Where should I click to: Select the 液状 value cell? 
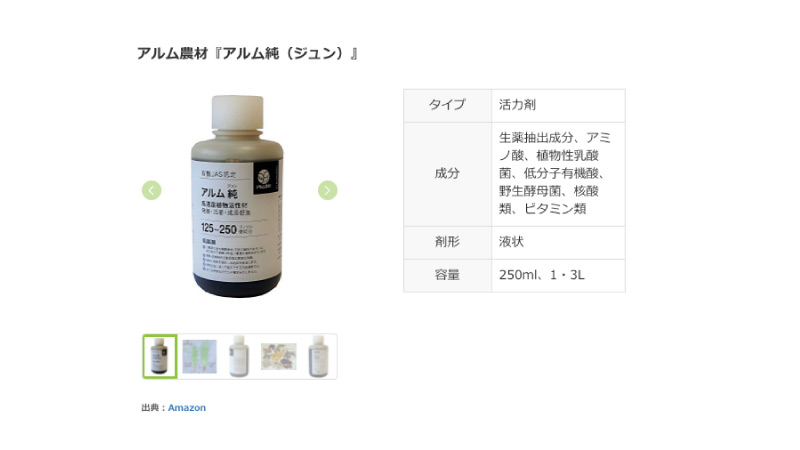point(559,242)
